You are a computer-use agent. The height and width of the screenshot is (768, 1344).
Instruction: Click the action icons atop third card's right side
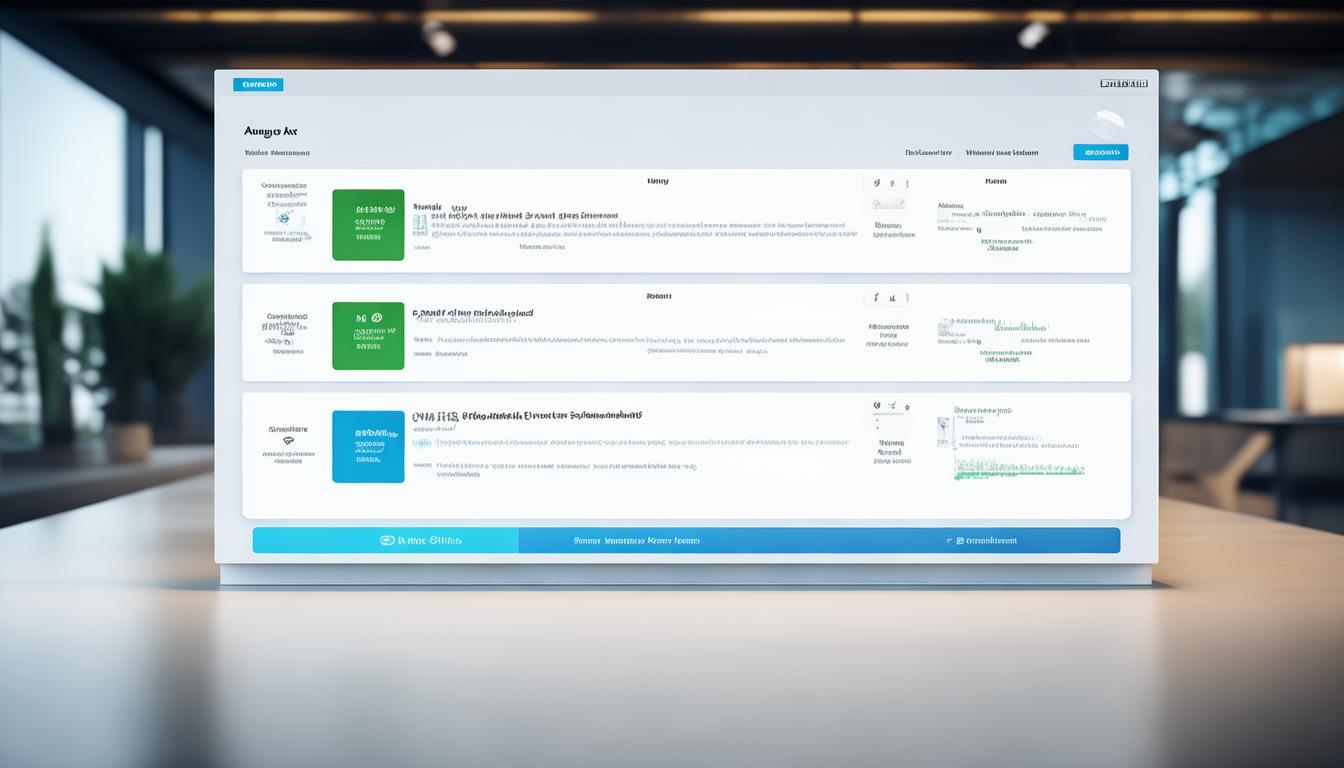(x=891, y=407)
